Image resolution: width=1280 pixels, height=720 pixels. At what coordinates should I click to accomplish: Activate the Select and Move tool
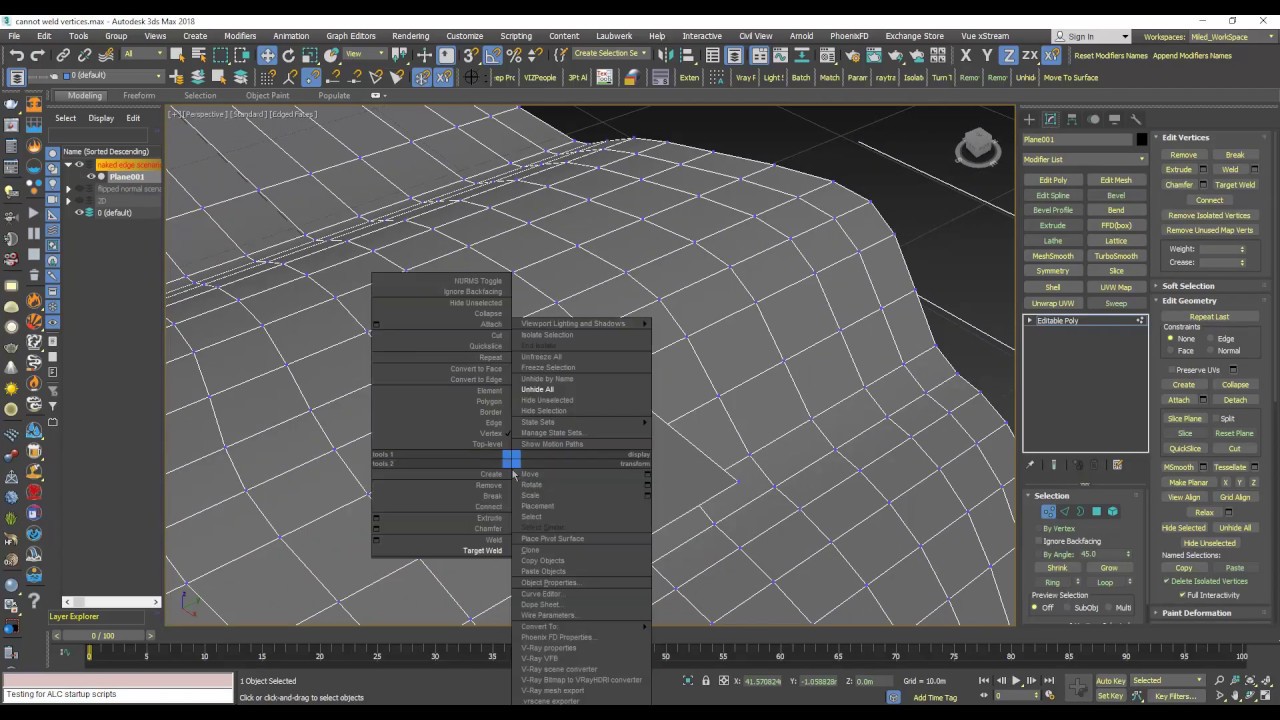click(x=267, y=55)
